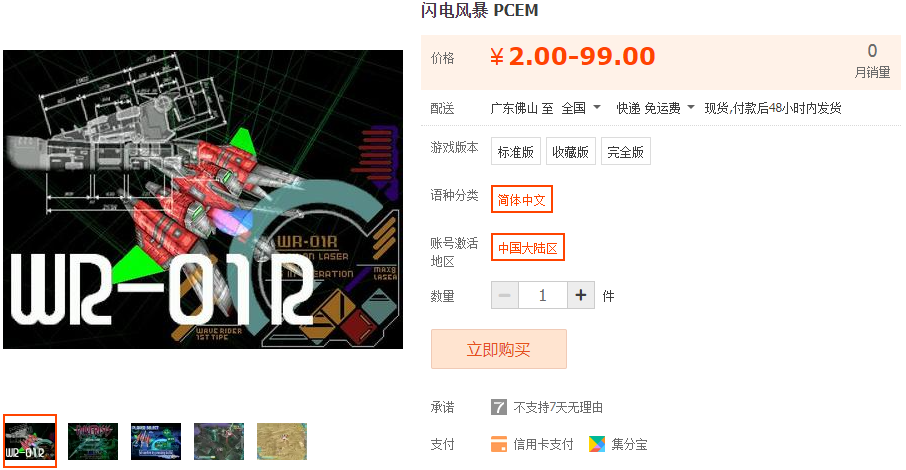Image resolution: width=906 pixels, height=470 pixels.
Task: Select the second product thumbnail
Action: 93,441
